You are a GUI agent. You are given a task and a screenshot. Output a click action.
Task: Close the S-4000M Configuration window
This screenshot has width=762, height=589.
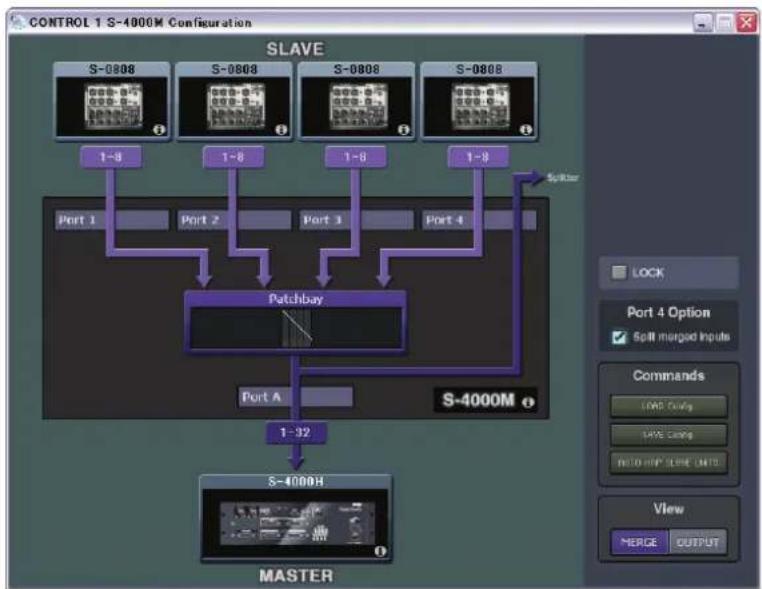click(x=746, y=22)
